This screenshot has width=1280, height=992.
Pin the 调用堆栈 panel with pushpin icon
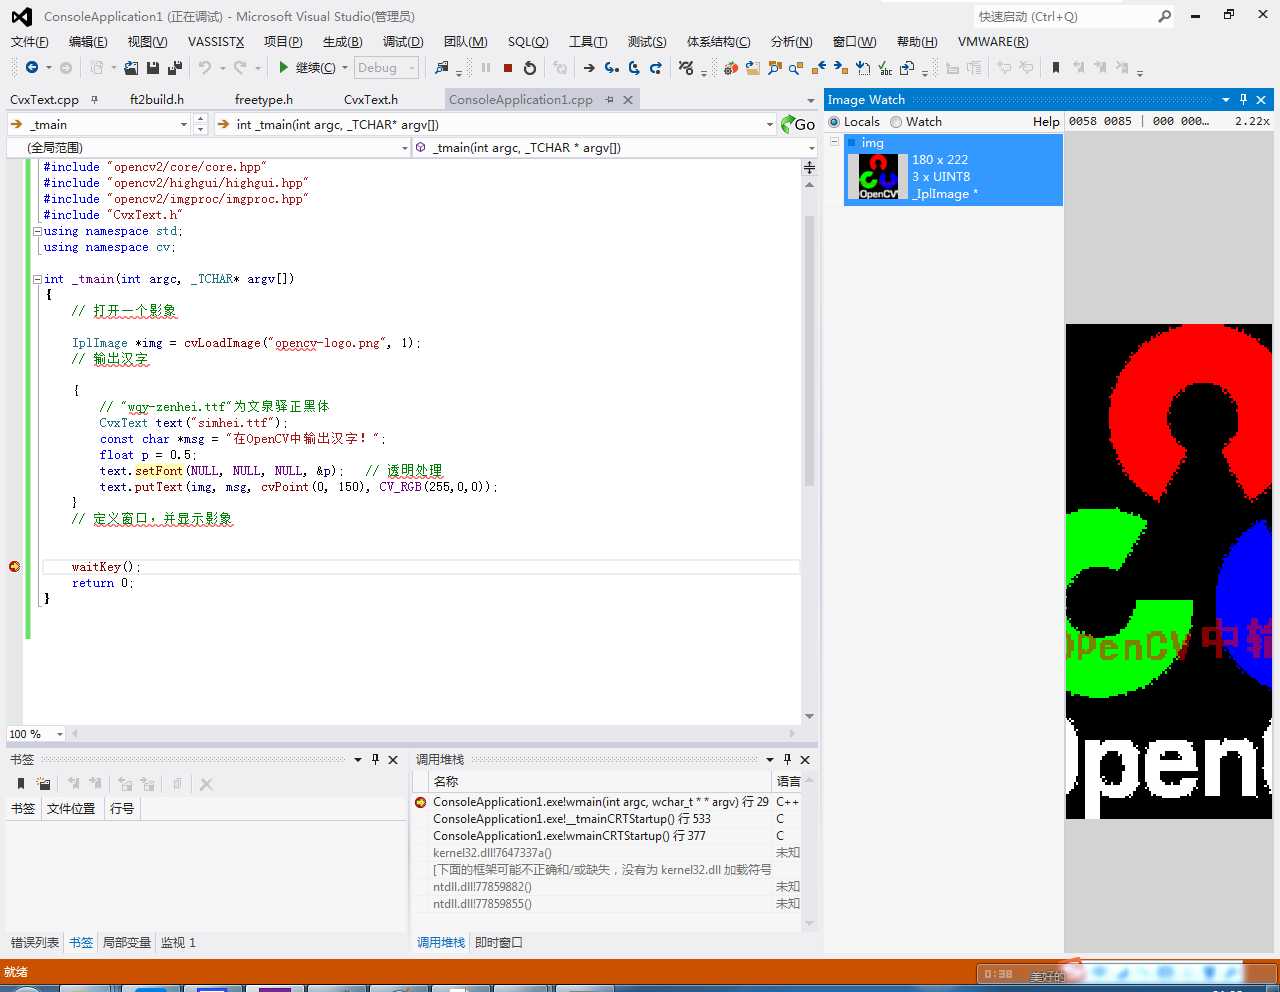point(787,759)
